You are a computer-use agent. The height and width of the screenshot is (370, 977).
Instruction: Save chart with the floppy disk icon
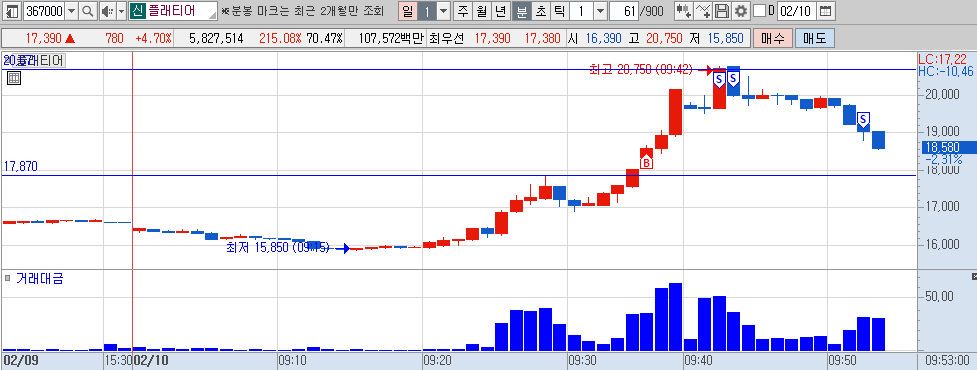[x=722, y=11]
